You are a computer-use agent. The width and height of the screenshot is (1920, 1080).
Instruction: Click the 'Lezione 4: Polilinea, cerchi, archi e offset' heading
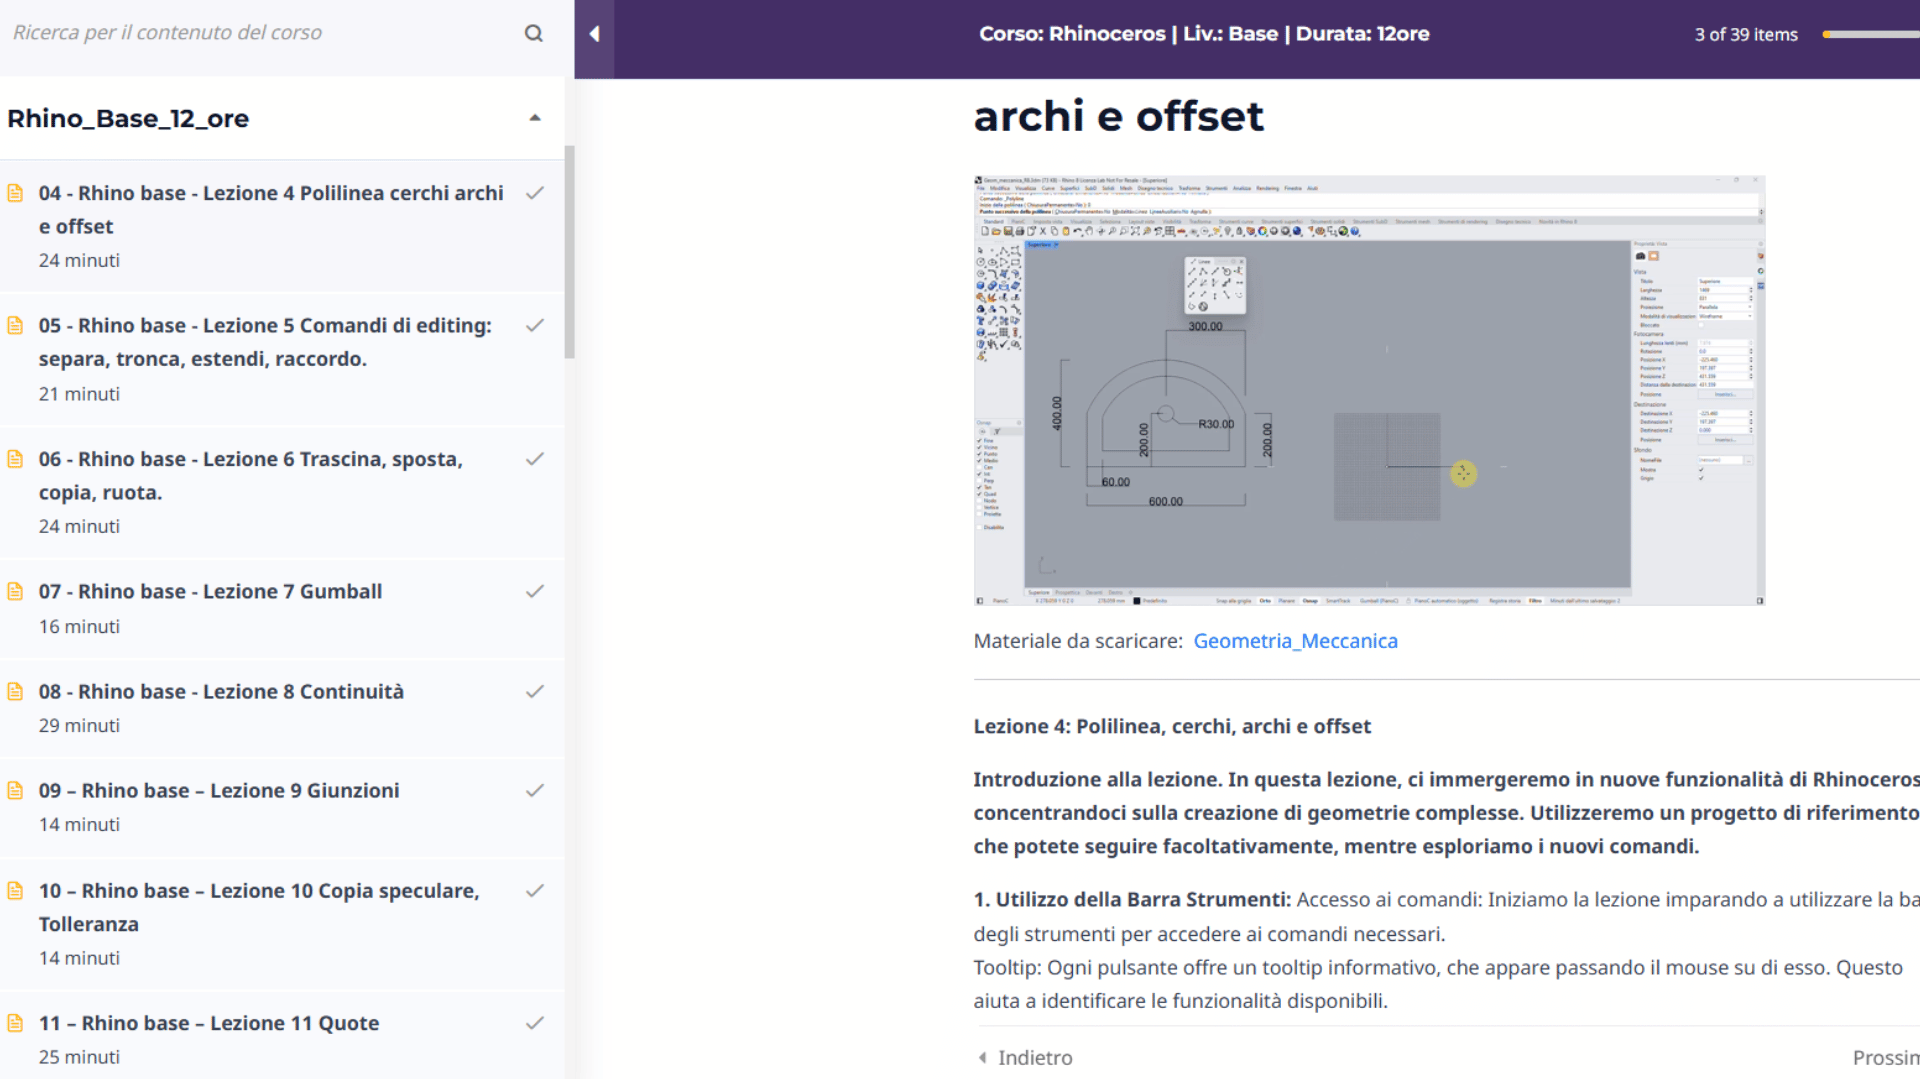(x=1172, y=726)
